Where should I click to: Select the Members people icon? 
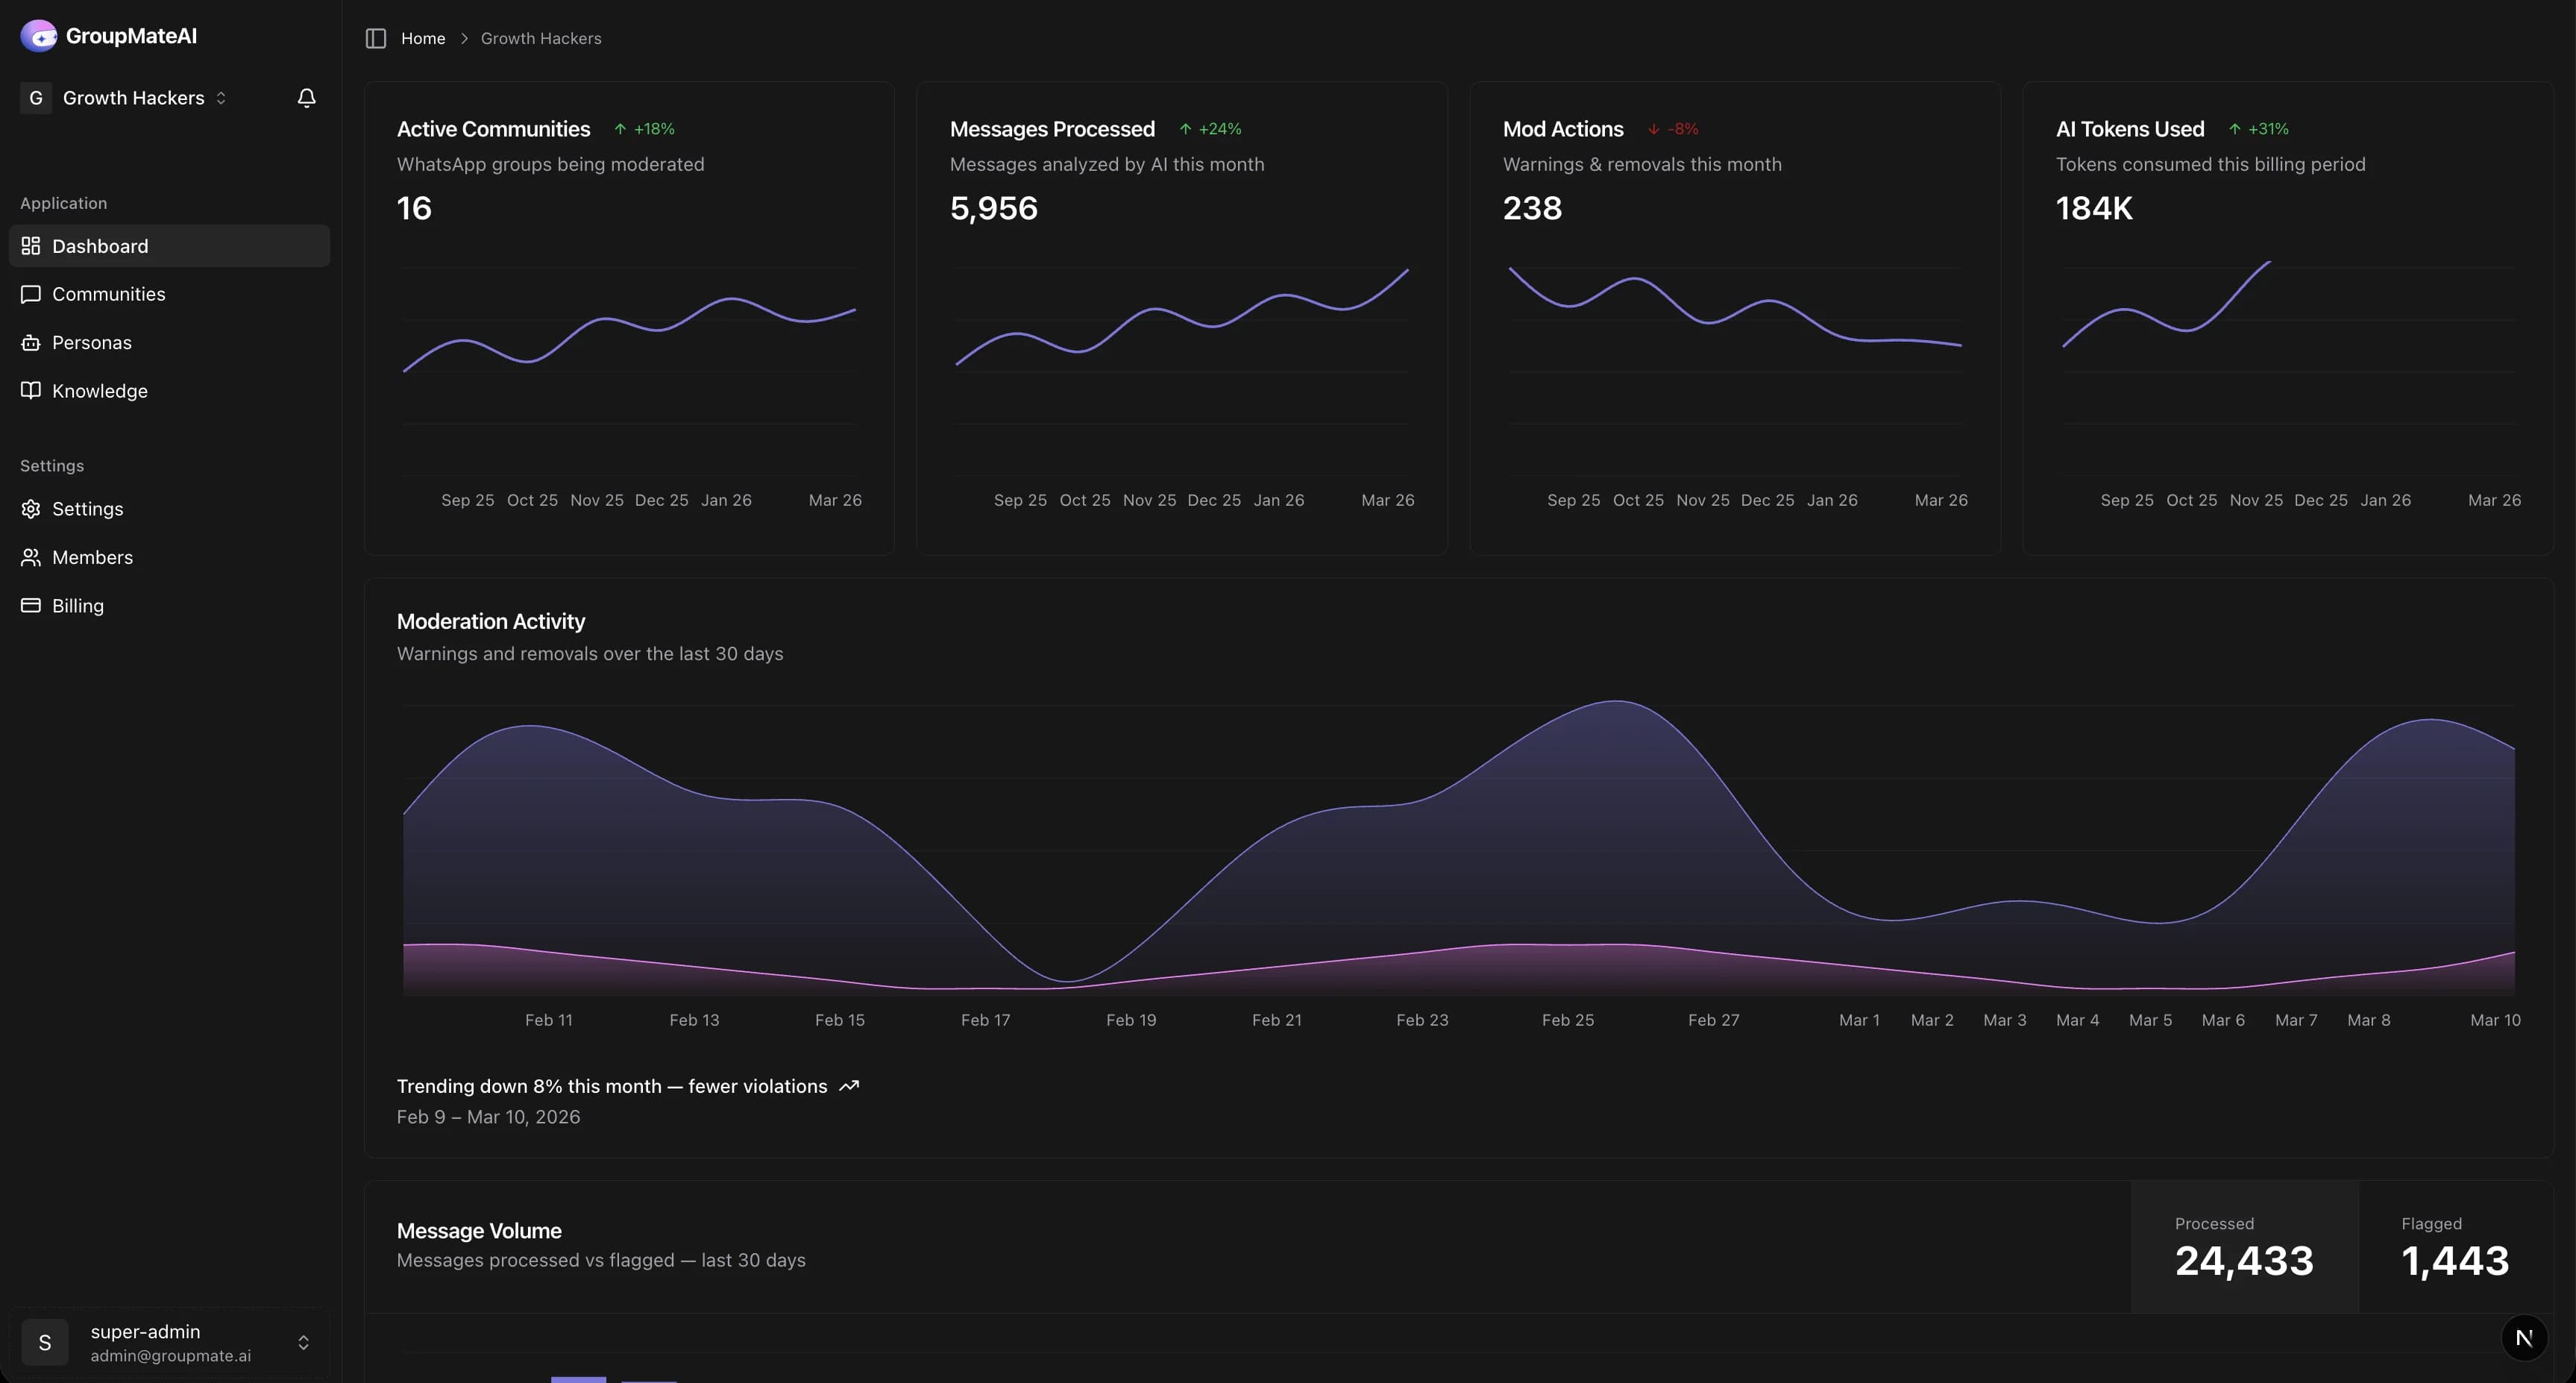pos(30,557)
